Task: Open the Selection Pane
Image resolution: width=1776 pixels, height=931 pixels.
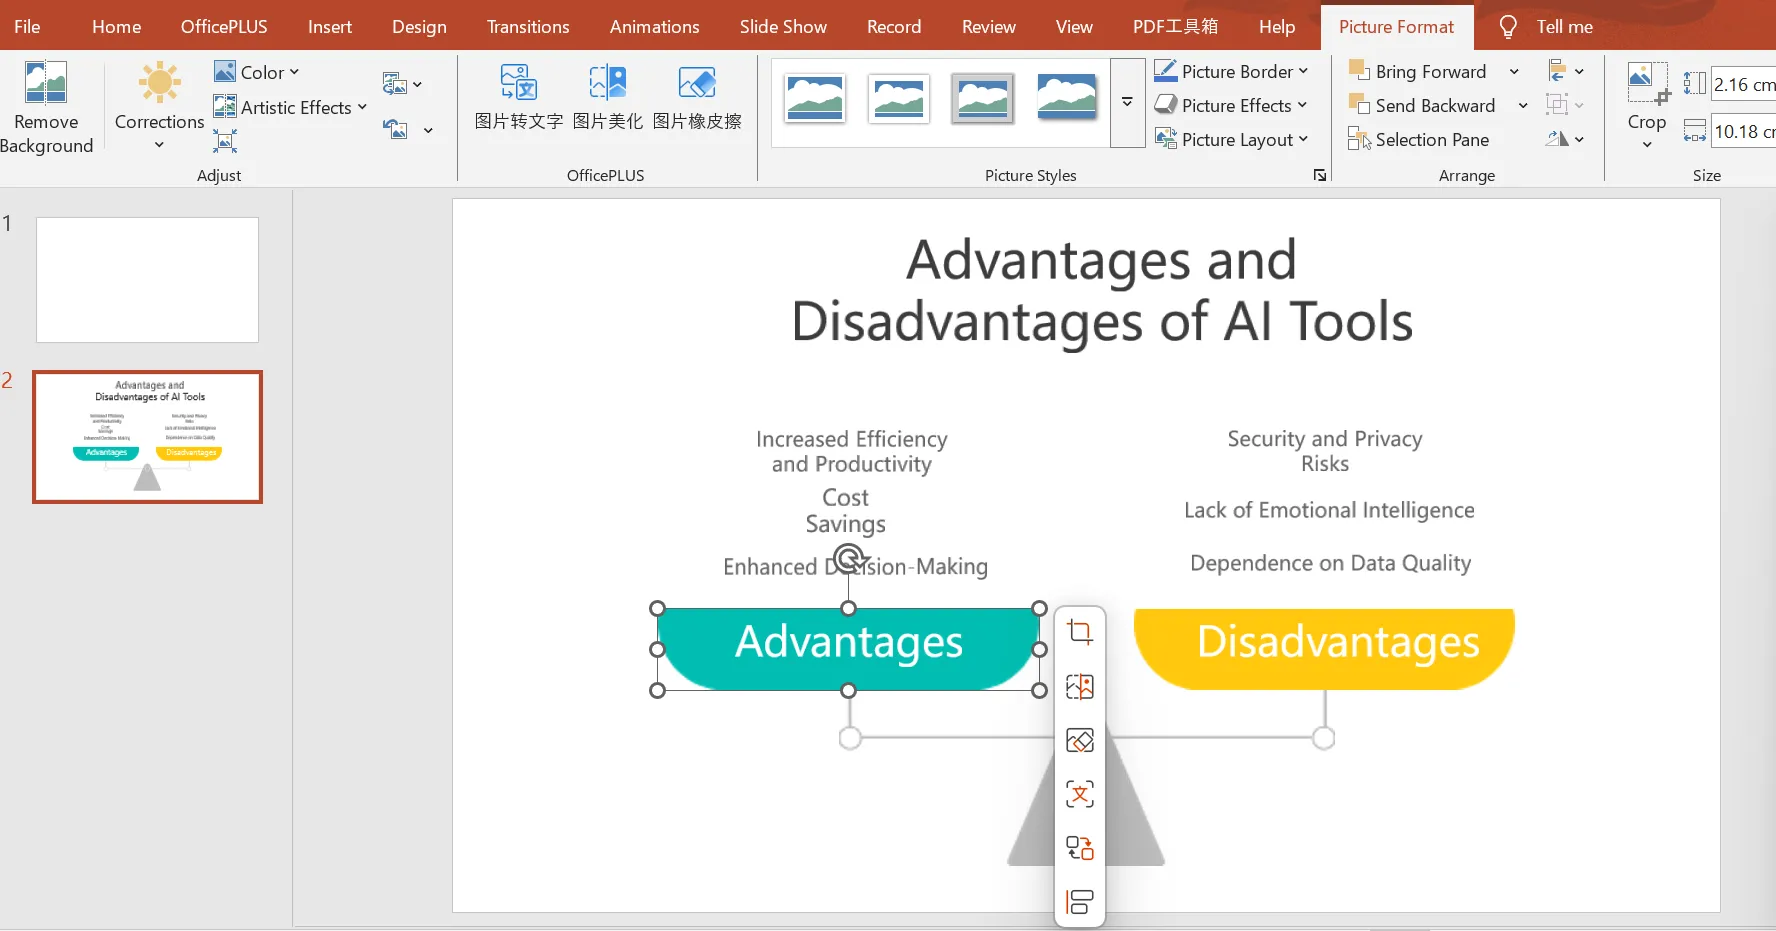Action: click(1419, 140)
